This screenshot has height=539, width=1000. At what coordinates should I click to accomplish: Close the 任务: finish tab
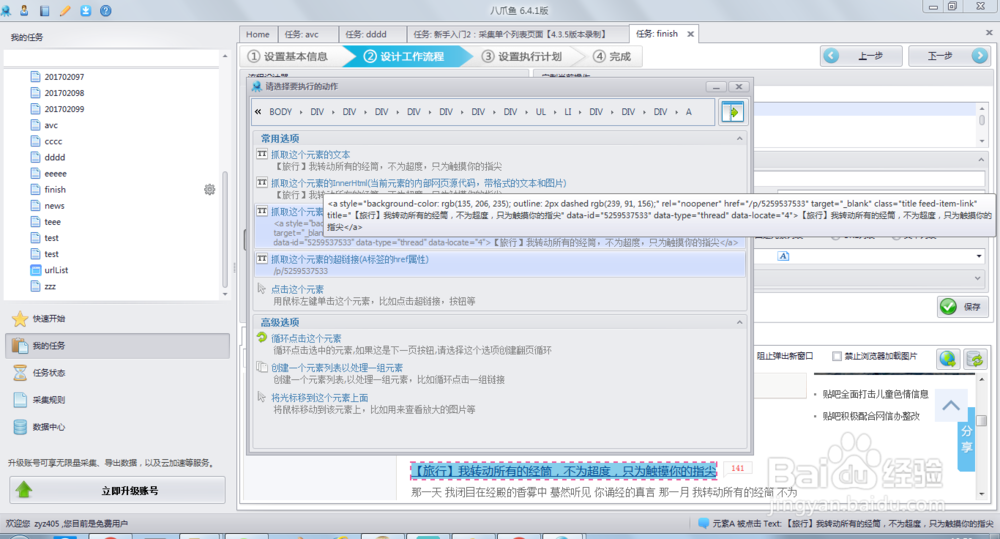690,34
